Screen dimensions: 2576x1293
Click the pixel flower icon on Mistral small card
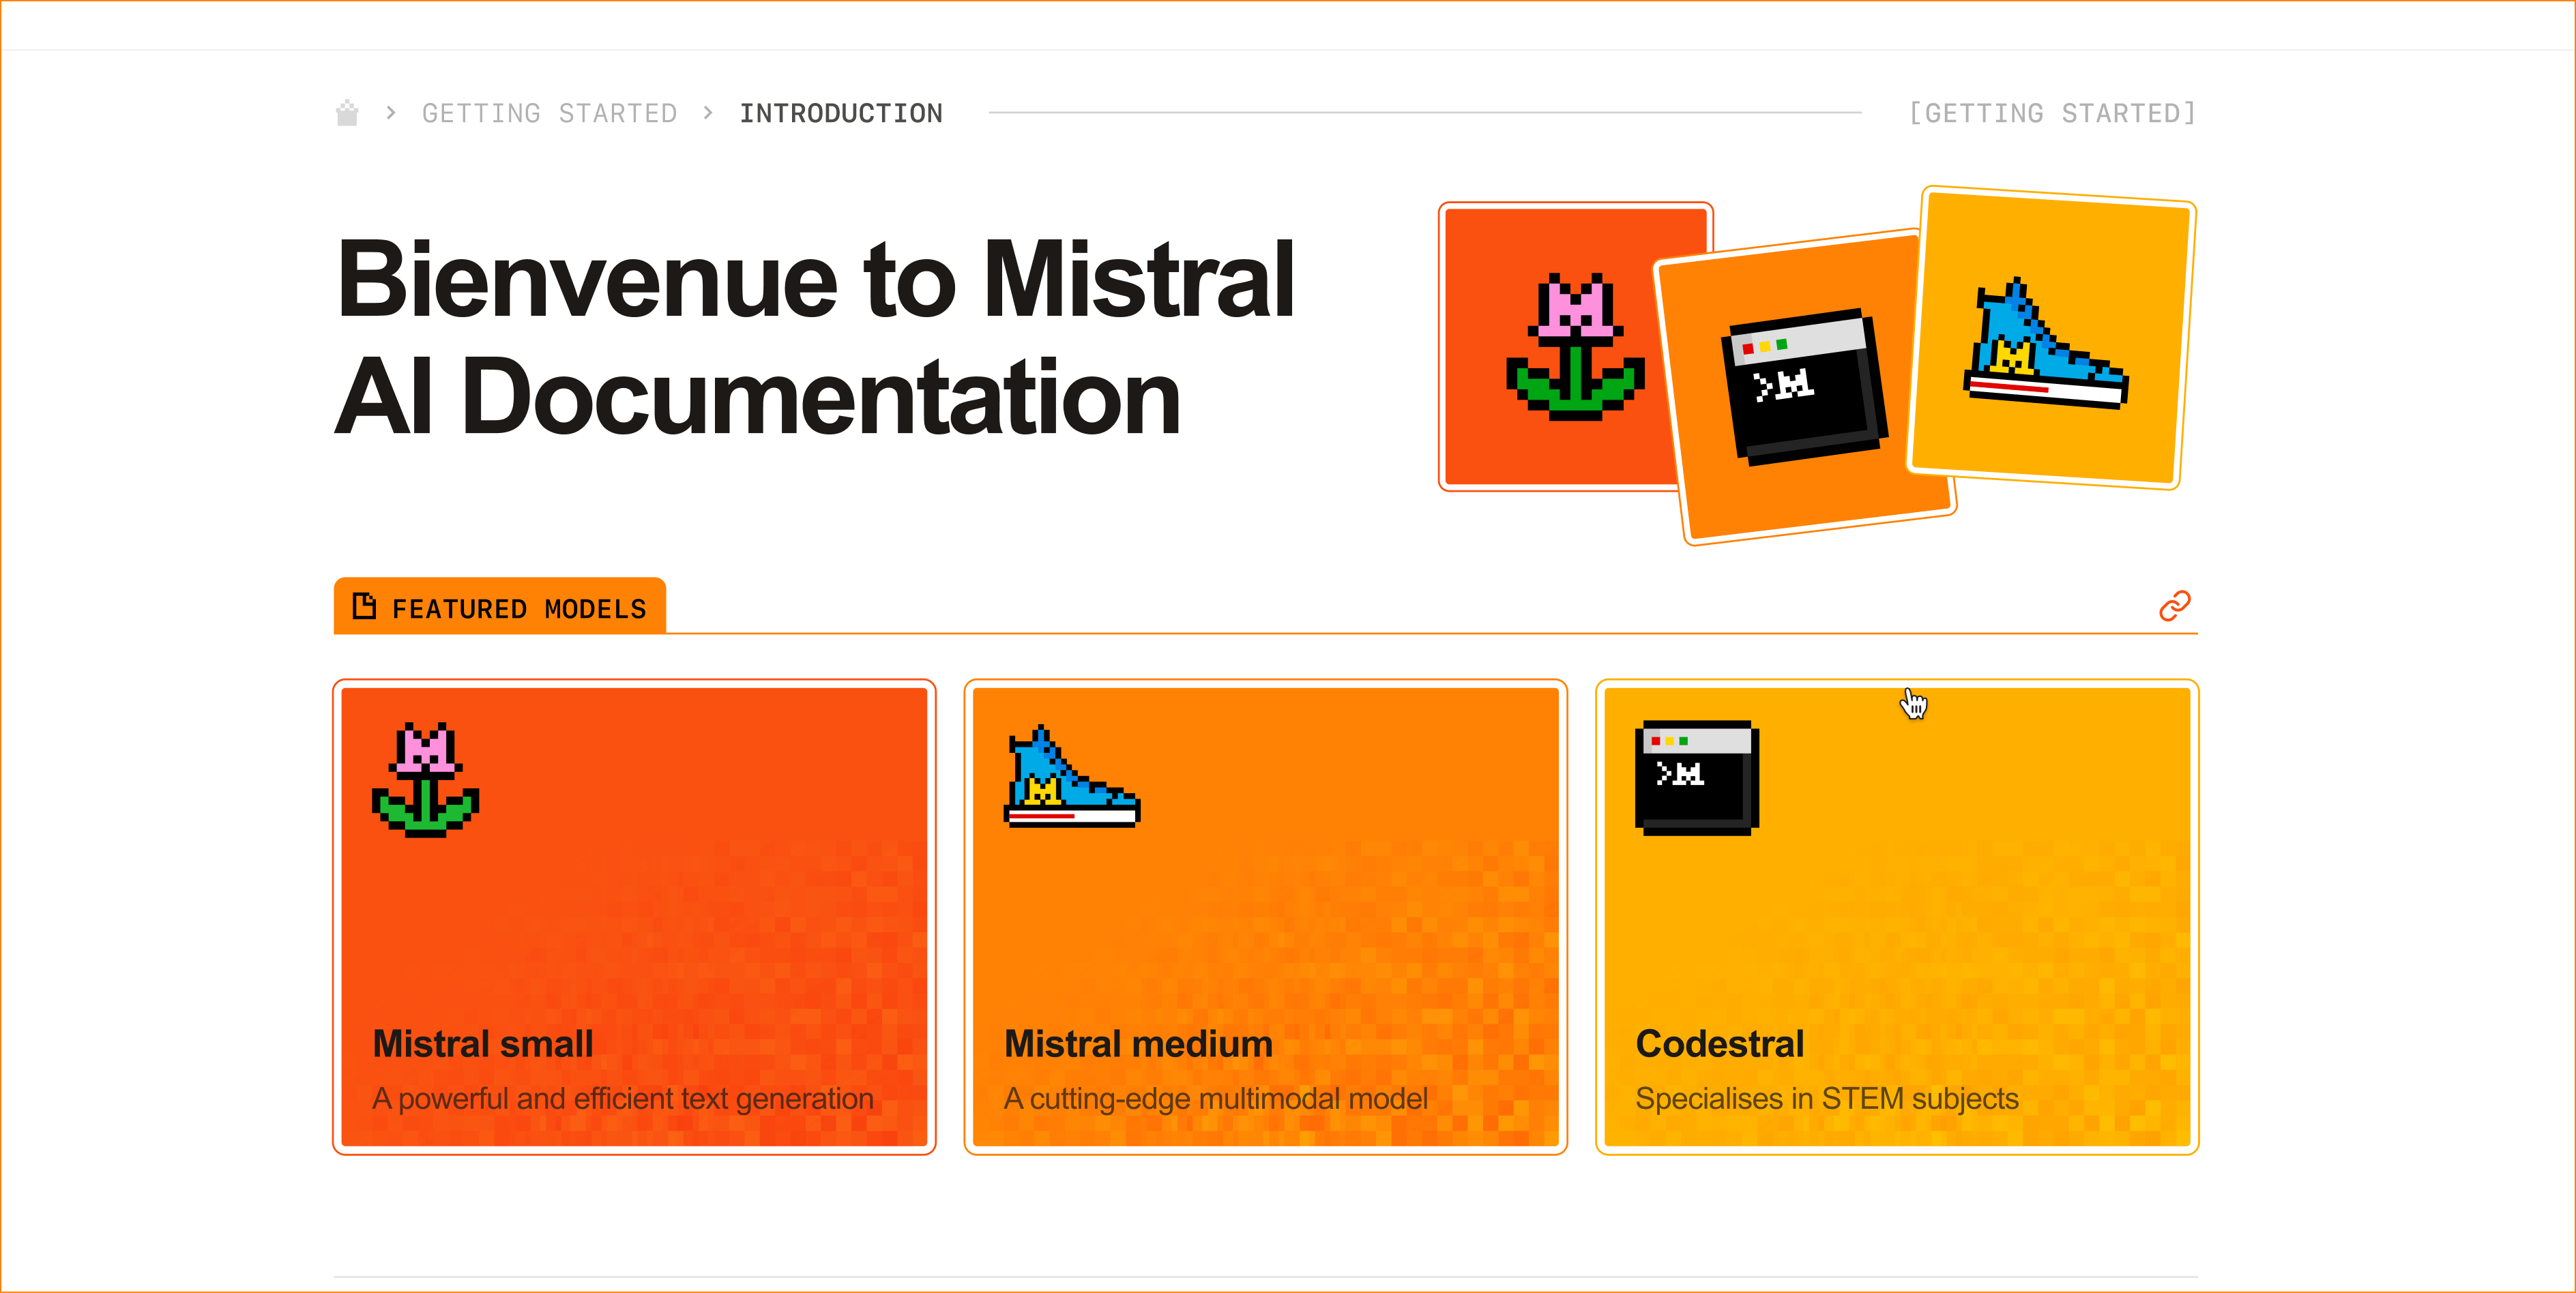(x=426, y=779)
